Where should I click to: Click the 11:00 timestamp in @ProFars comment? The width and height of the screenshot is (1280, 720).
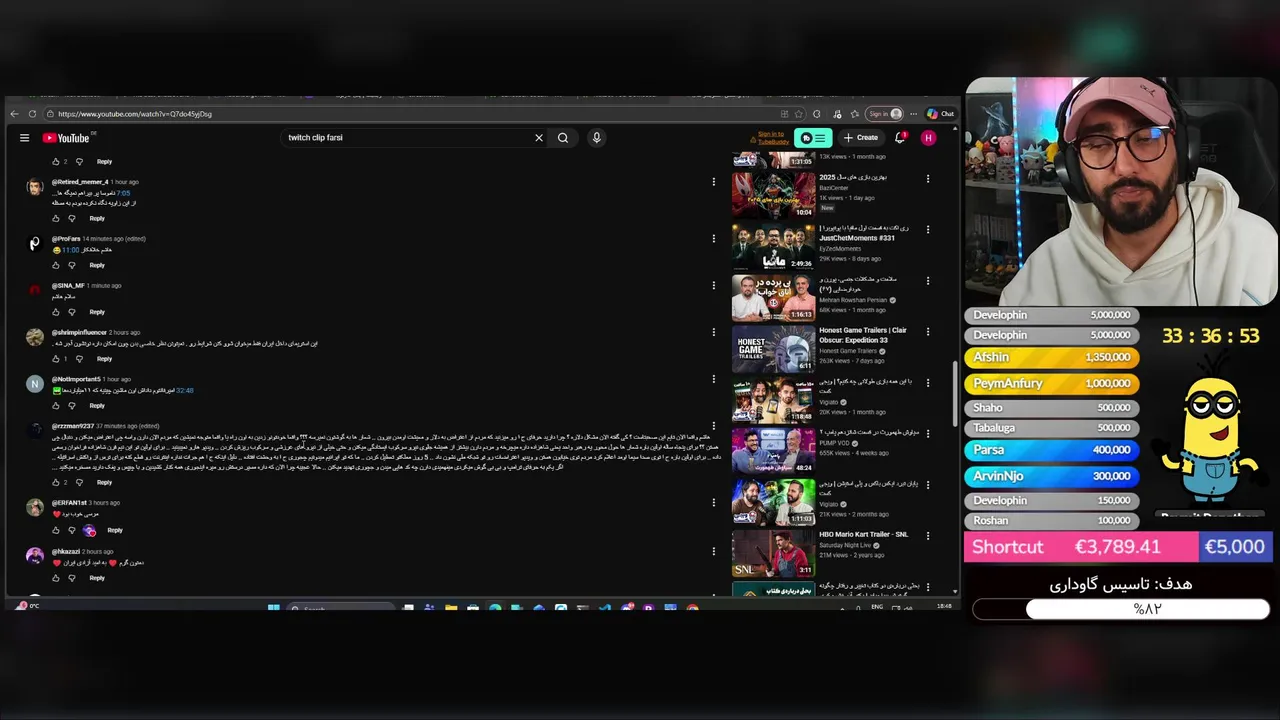pyautogui.click(x=71, y=250)
